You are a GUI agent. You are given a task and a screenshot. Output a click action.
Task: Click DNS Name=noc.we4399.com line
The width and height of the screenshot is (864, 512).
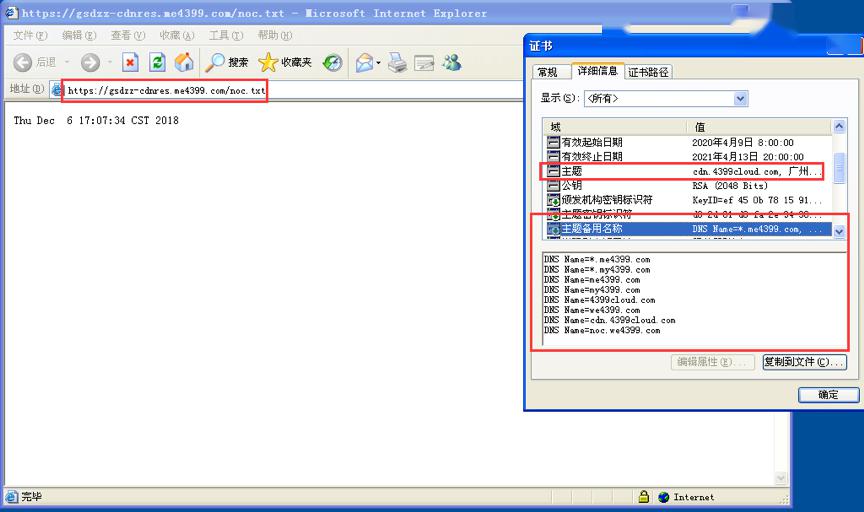coord(602,330)
